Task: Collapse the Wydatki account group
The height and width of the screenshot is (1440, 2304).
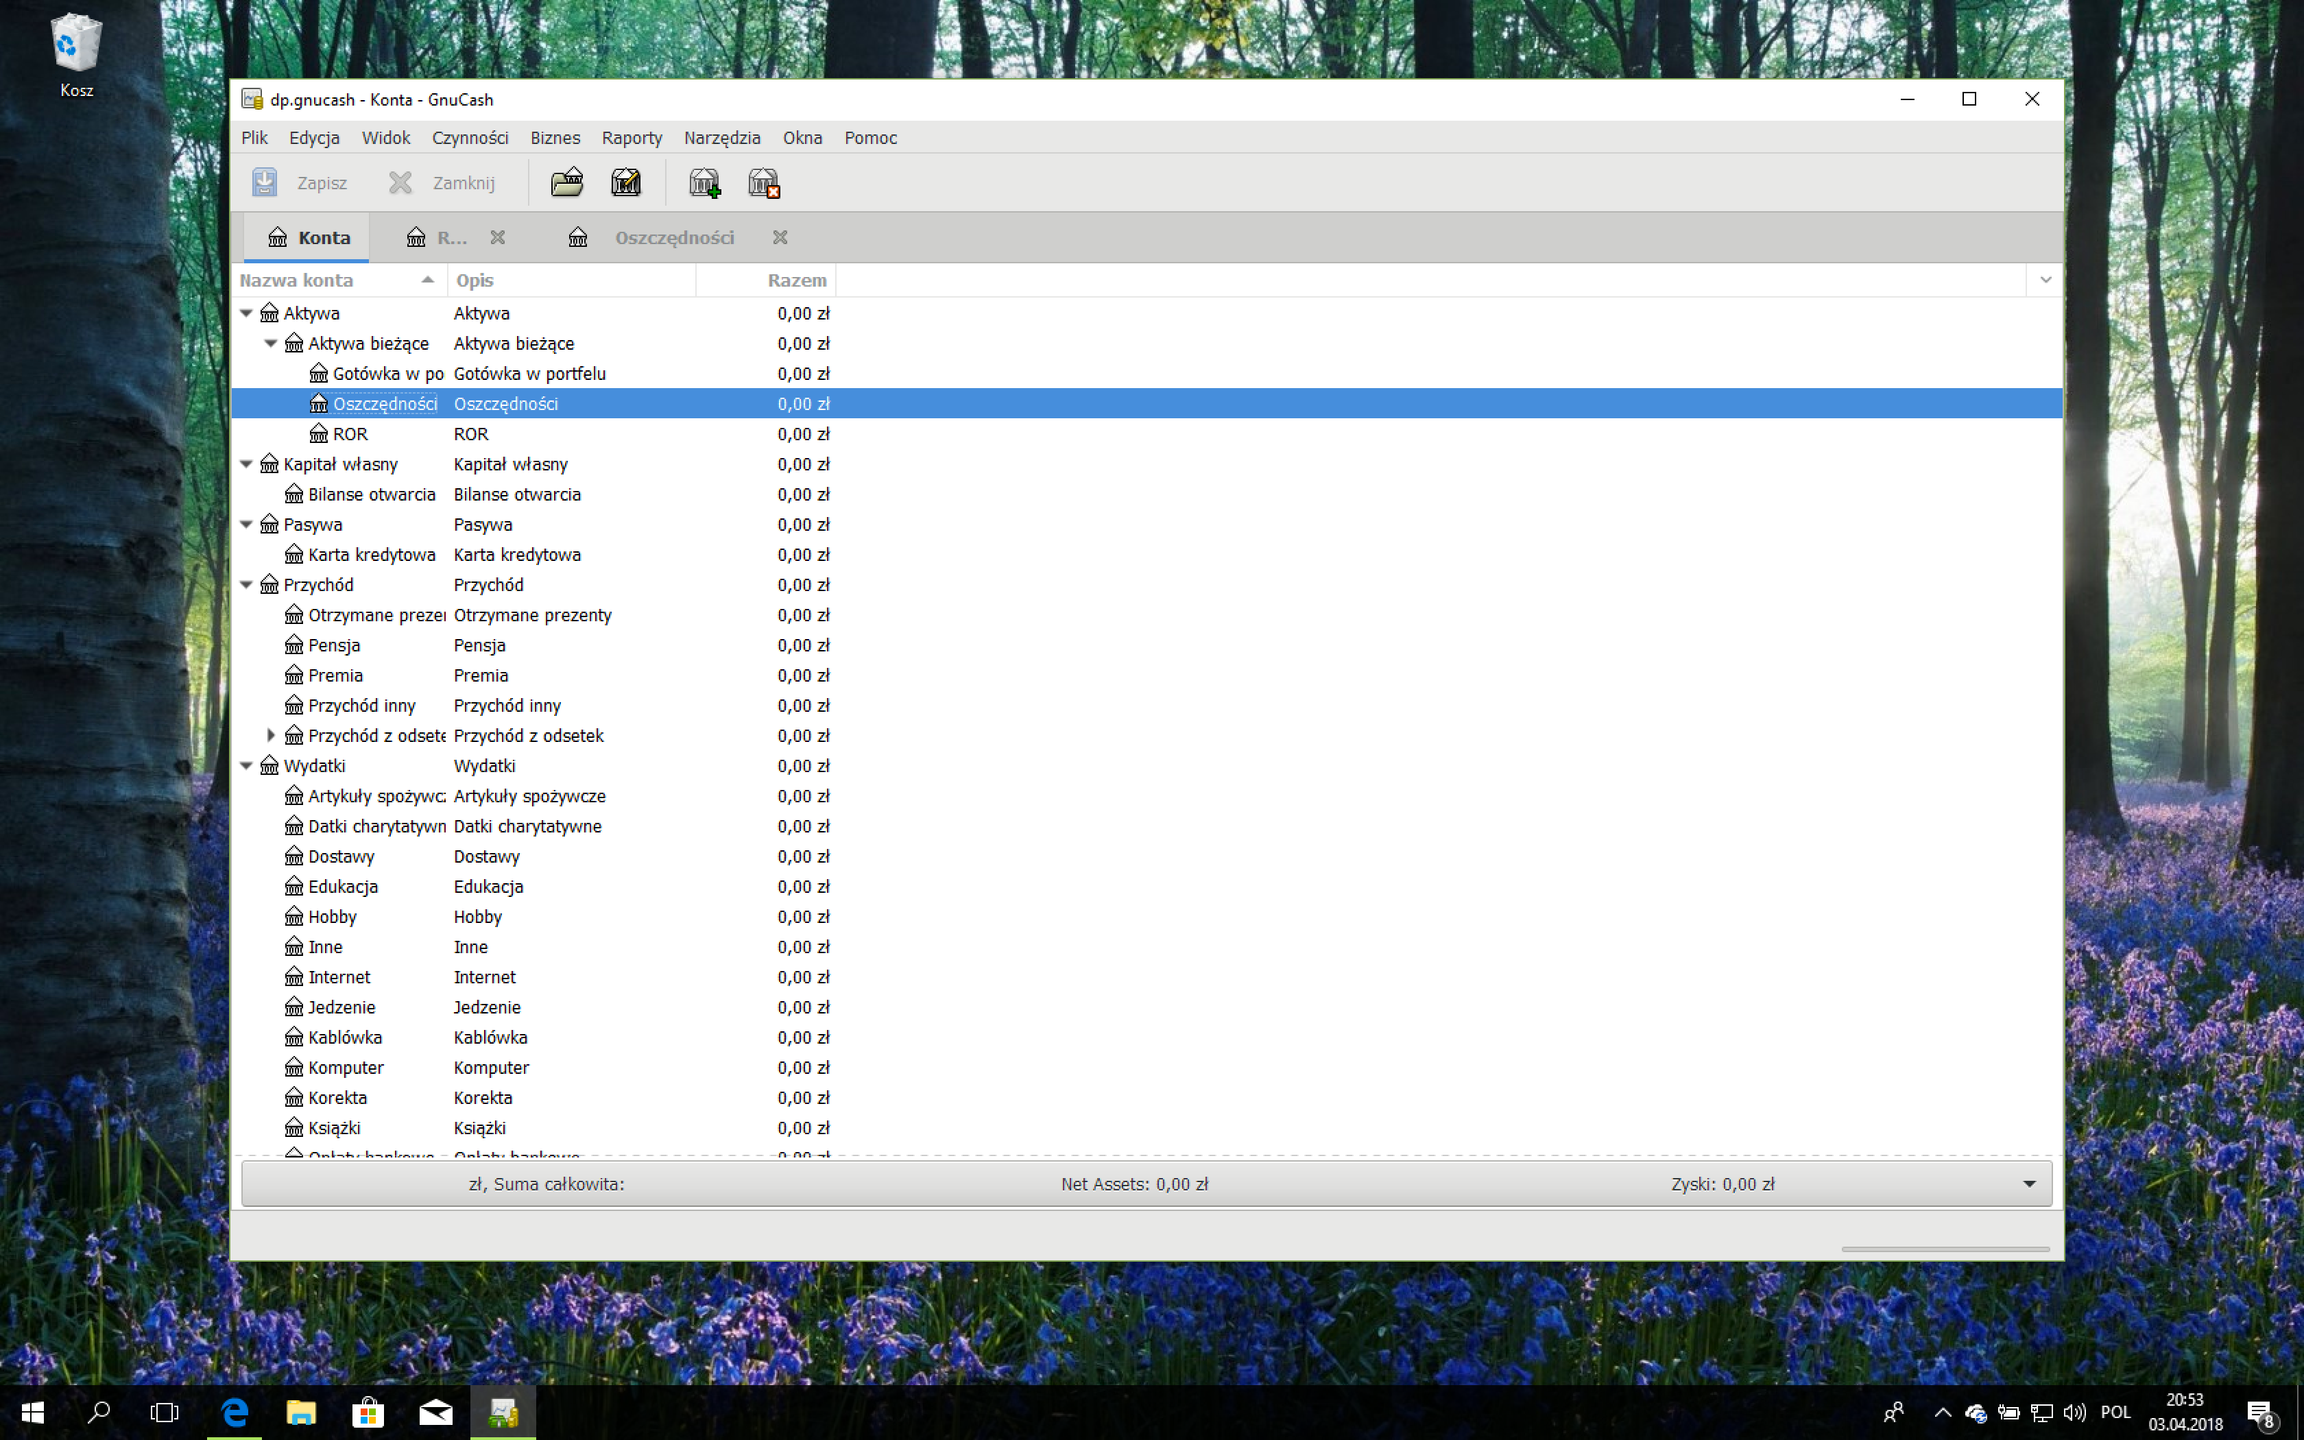Action: click(246, 766)
